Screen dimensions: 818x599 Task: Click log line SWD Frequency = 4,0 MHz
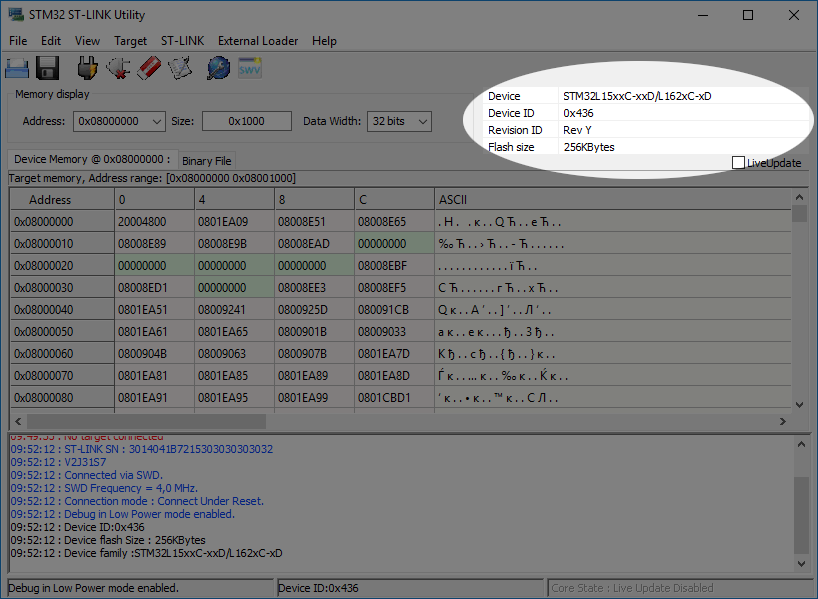pyautogui.click(x=104, y=488)
